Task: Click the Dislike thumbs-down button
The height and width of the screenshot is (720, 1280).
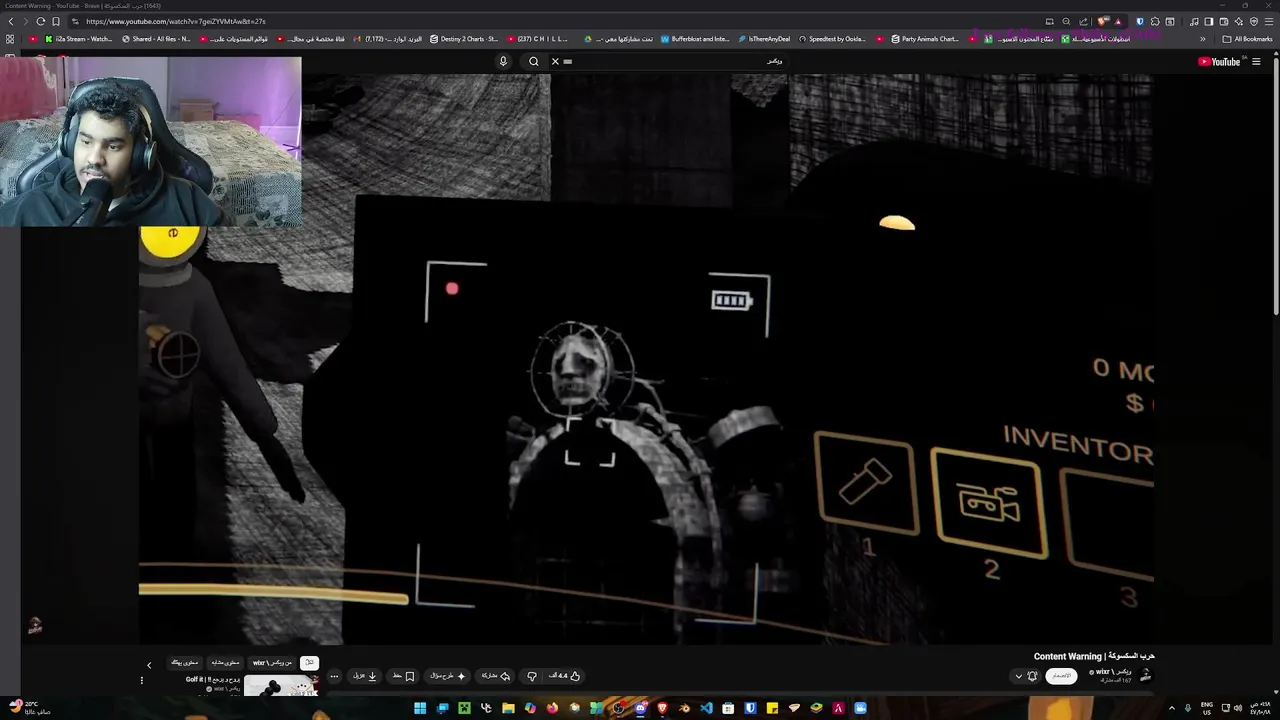Action: pyautogui.click(x=532, y=676)
